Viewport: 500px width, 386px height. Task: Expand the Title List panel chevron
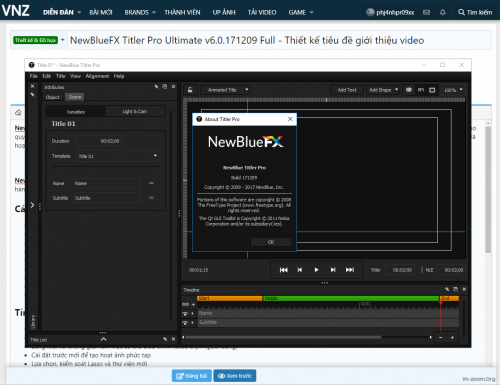[x=104, y=339]
